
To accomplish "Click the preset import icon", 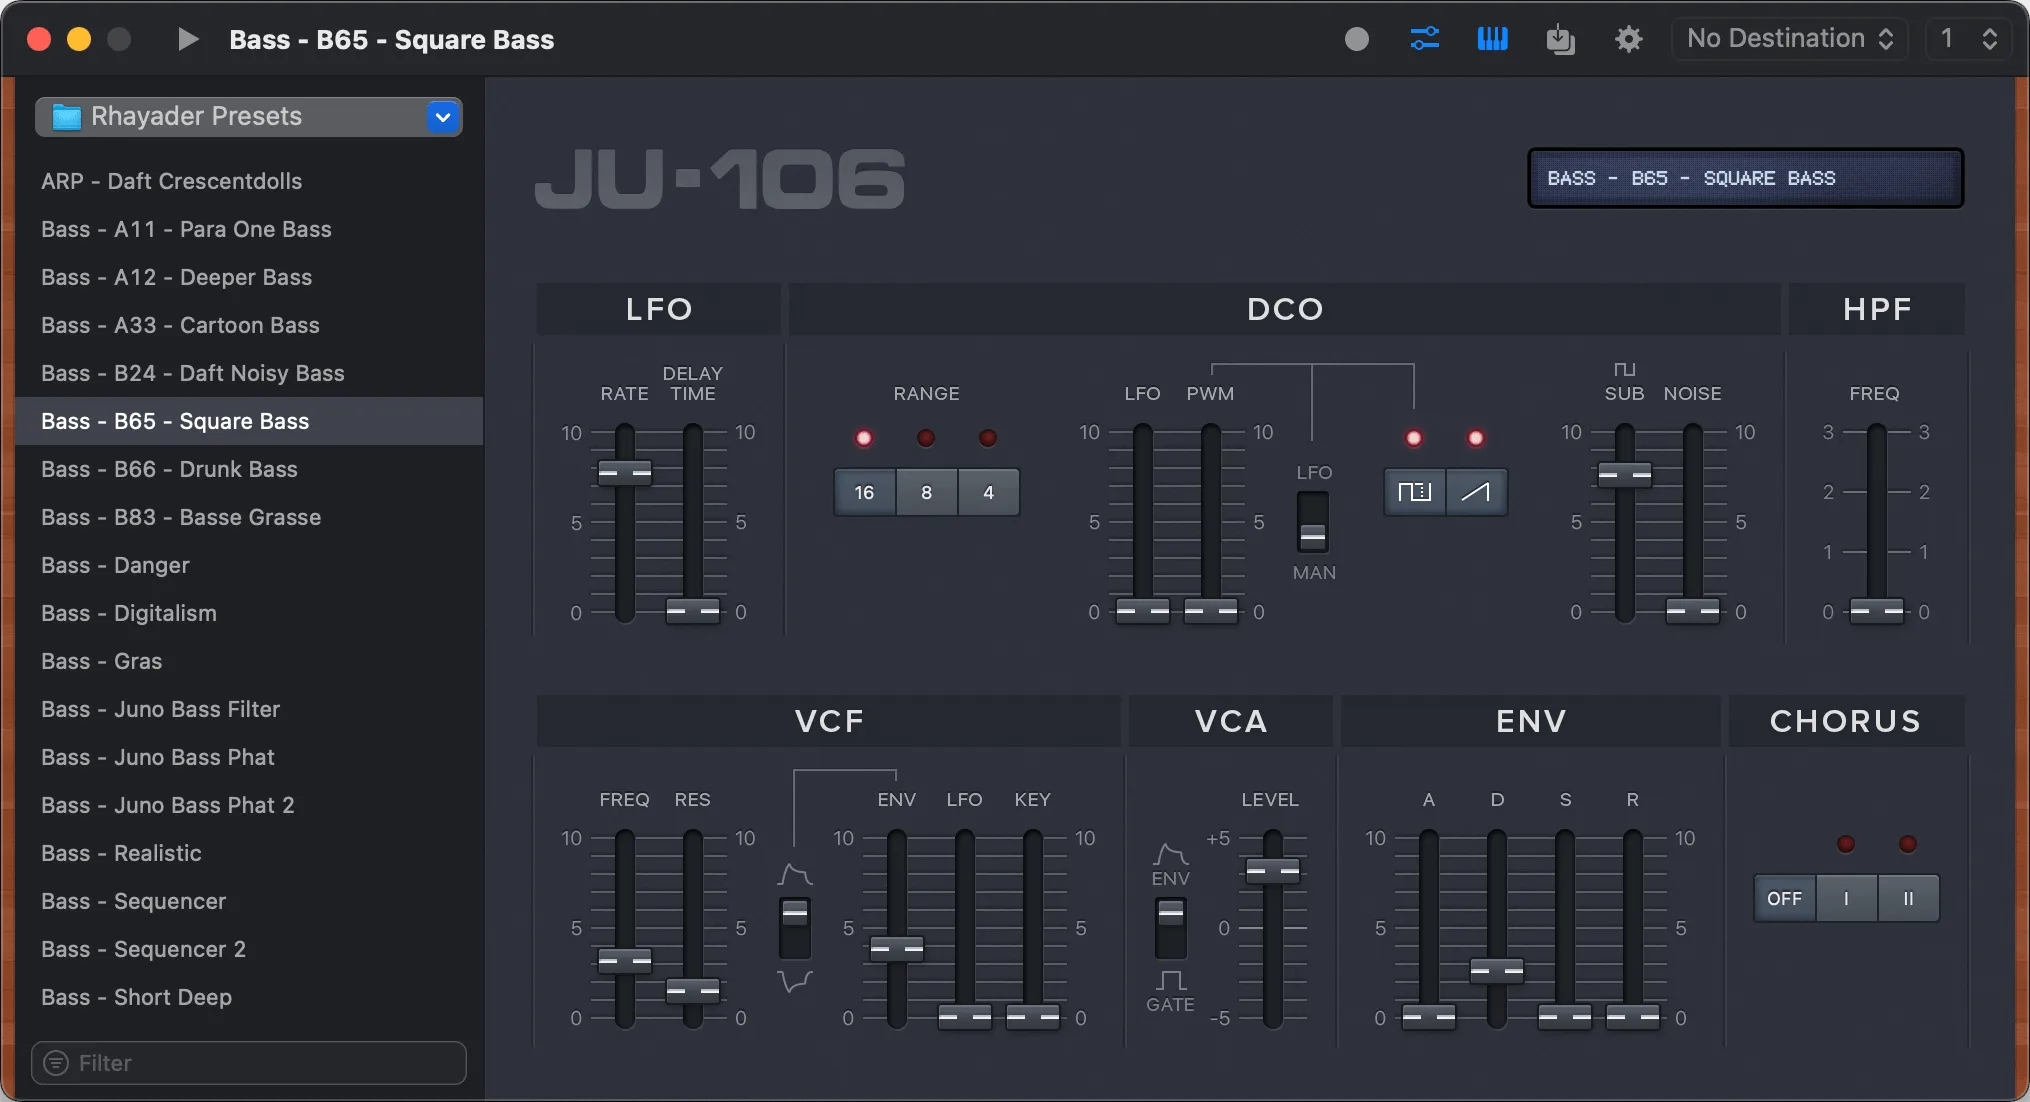I will pos(1560,39).
